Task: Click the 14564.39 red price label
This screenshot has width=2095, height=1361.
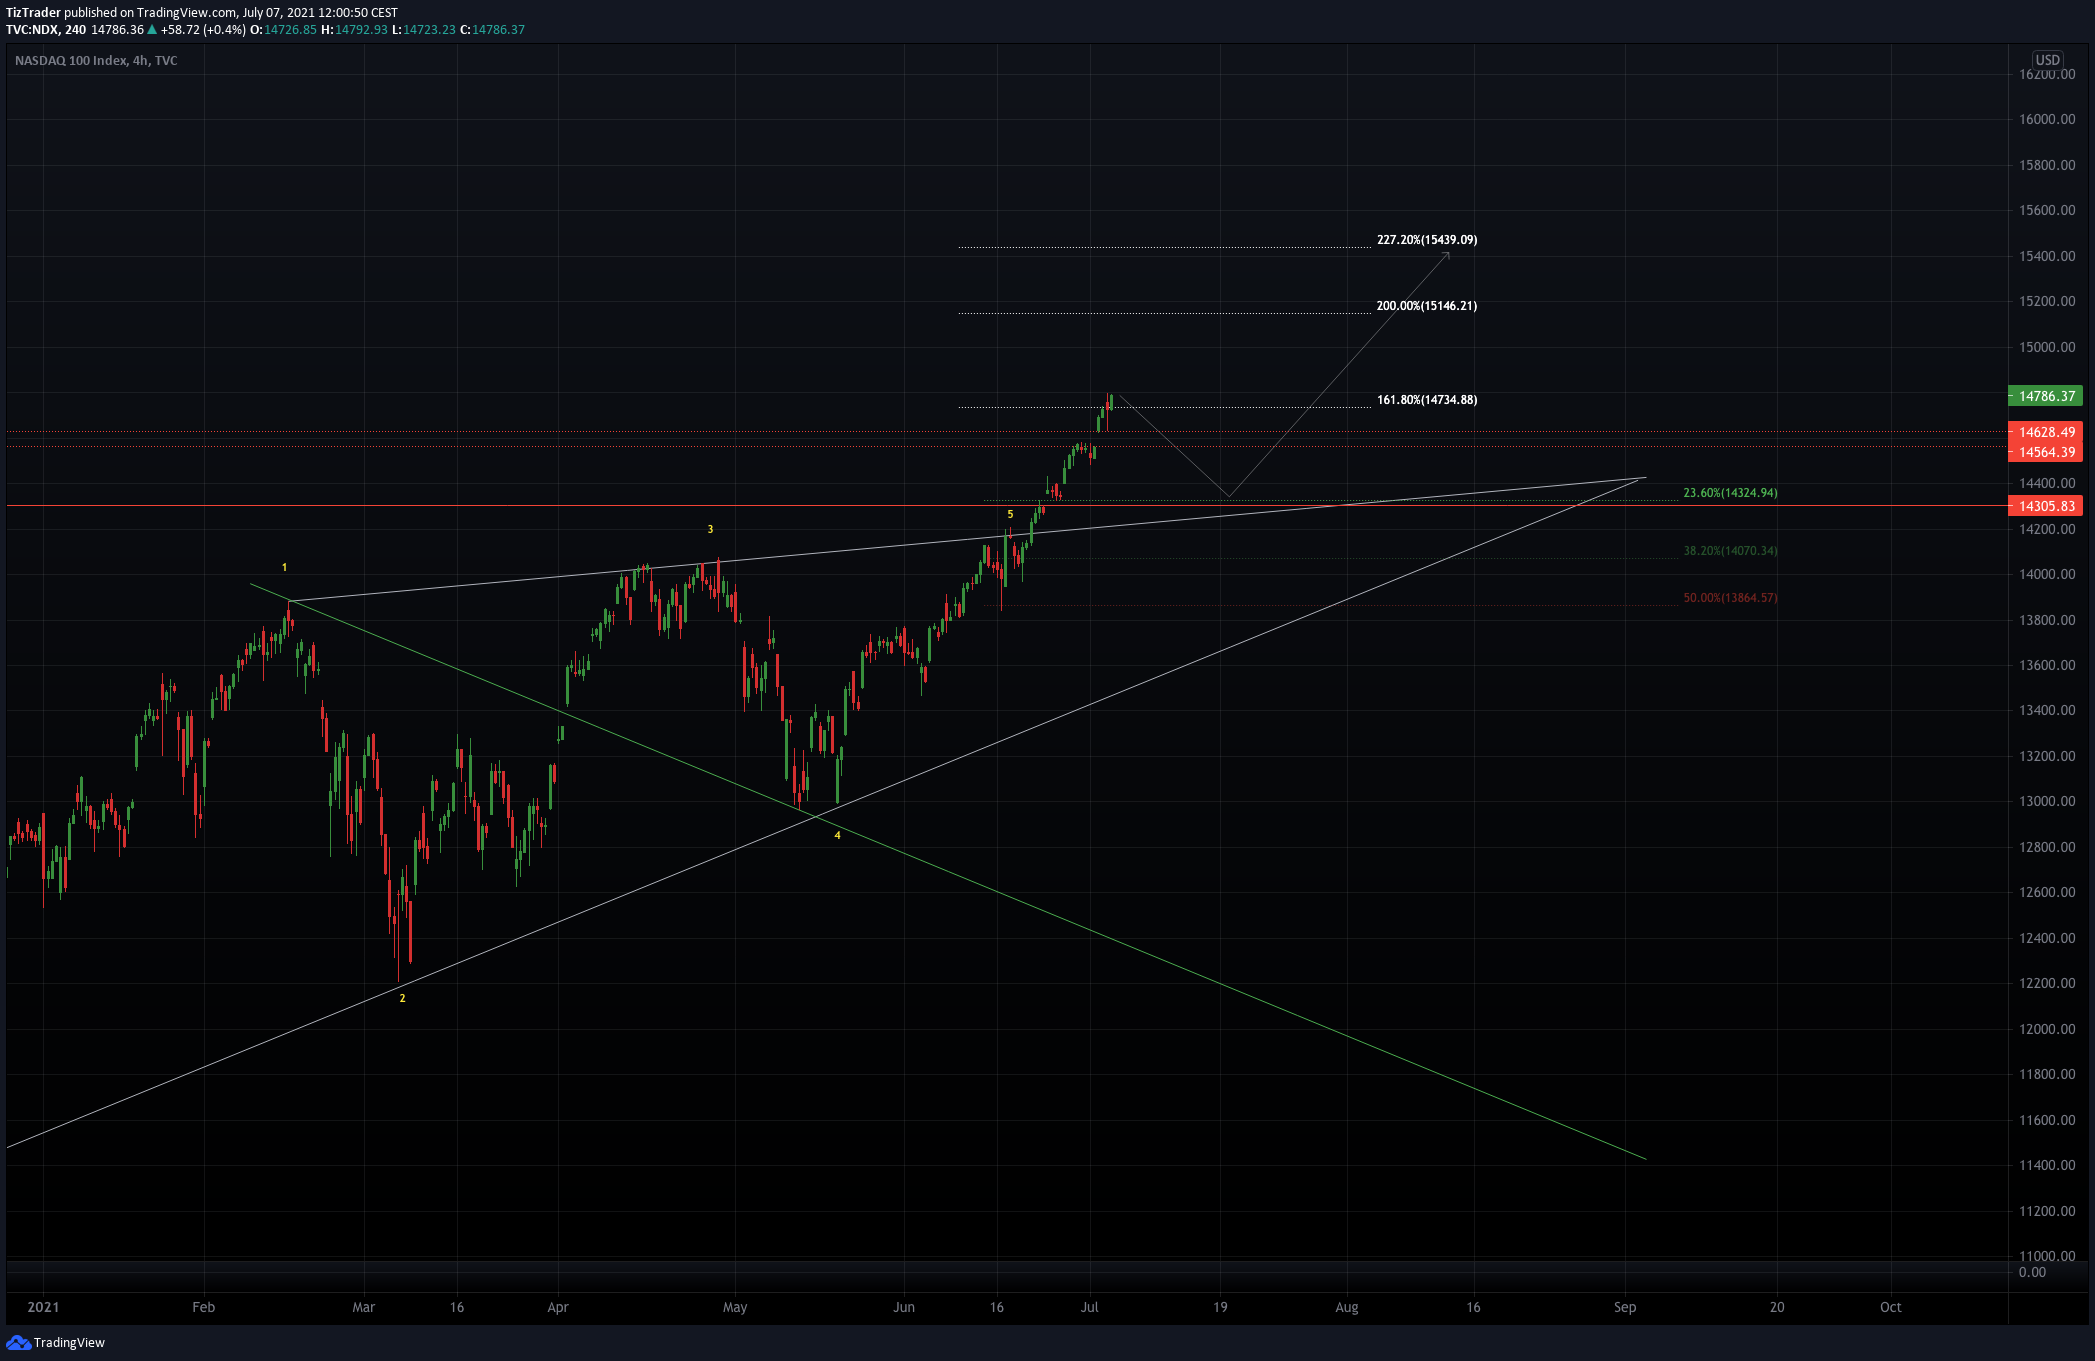Action: pyautogui.click(x=2046, y=452)
